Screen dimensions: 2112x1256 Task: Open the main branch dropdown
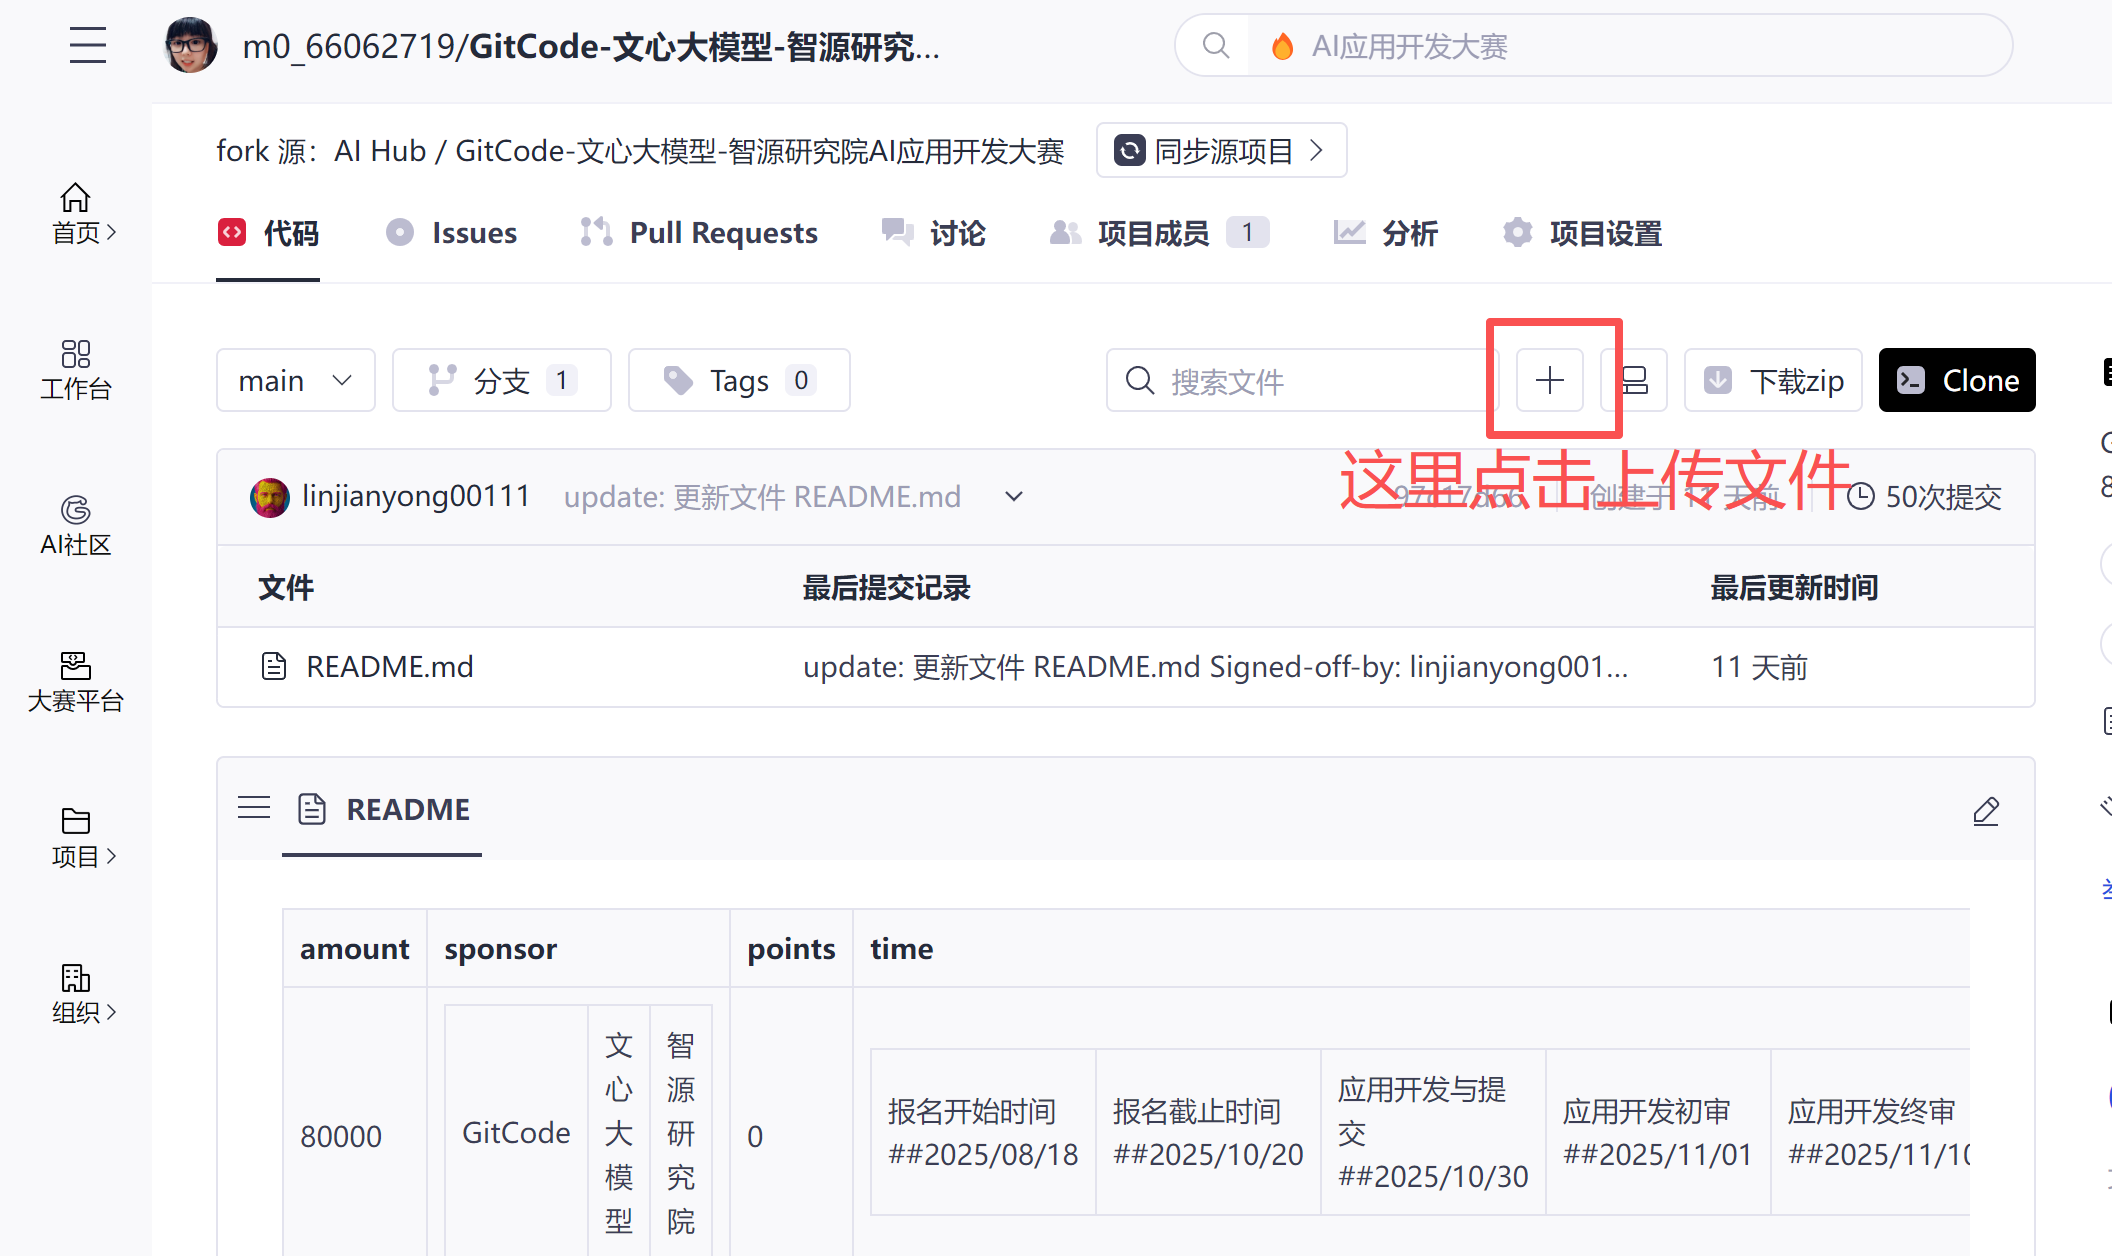[295, 380]
